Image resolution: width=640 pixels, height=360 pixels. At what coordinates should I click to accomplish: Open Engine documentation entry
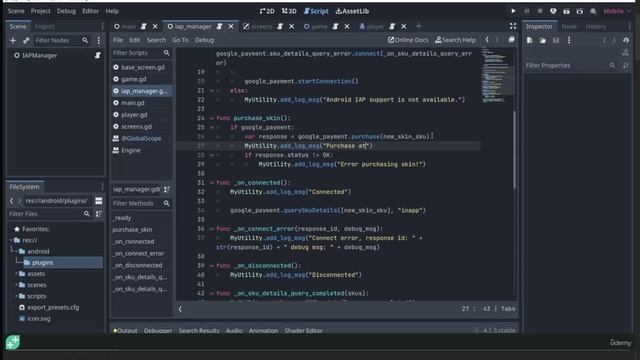(x=131, y=150)
